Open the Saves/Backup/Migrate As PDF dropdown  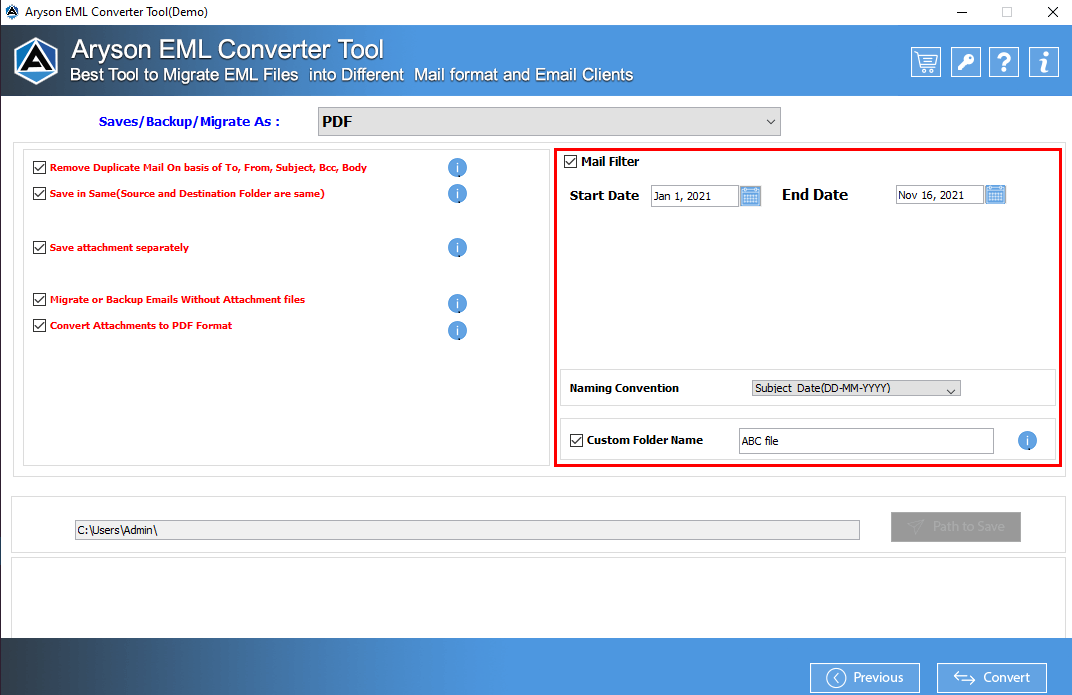[x=549, y=122]
